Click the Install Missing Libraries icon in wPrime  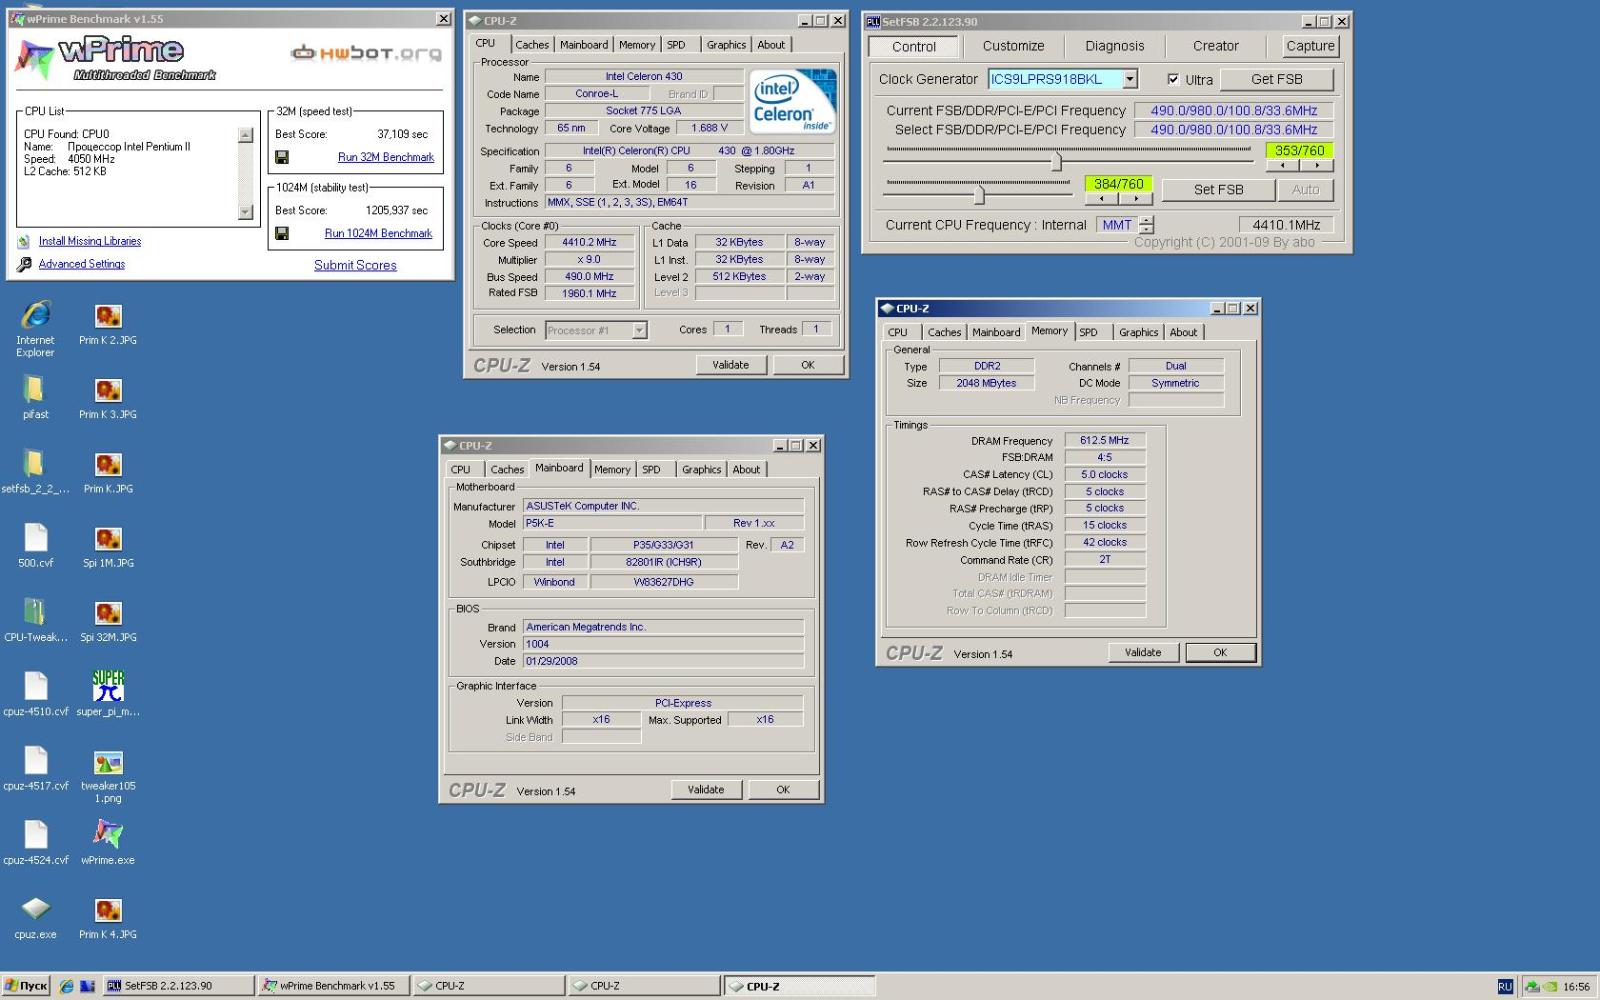tap(24, 241)
